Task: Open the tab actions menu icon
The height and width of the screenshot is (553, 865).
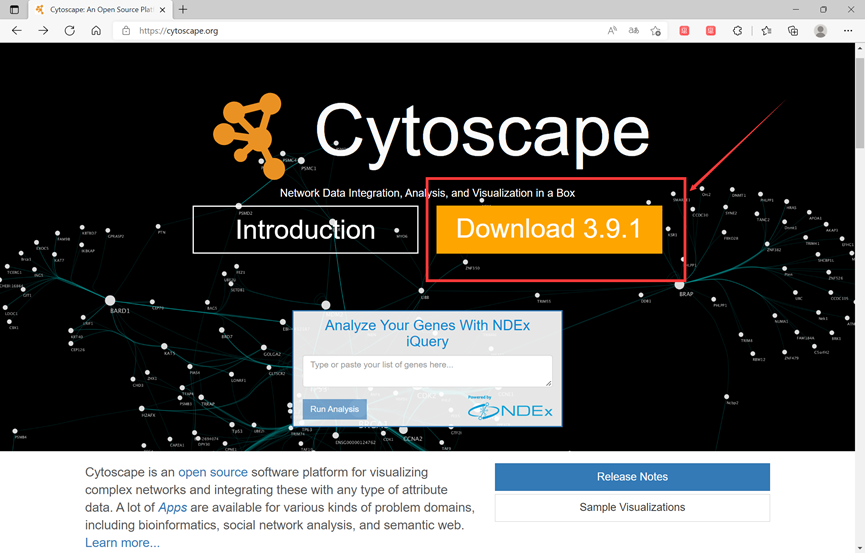Action: [x=14, y=9]
